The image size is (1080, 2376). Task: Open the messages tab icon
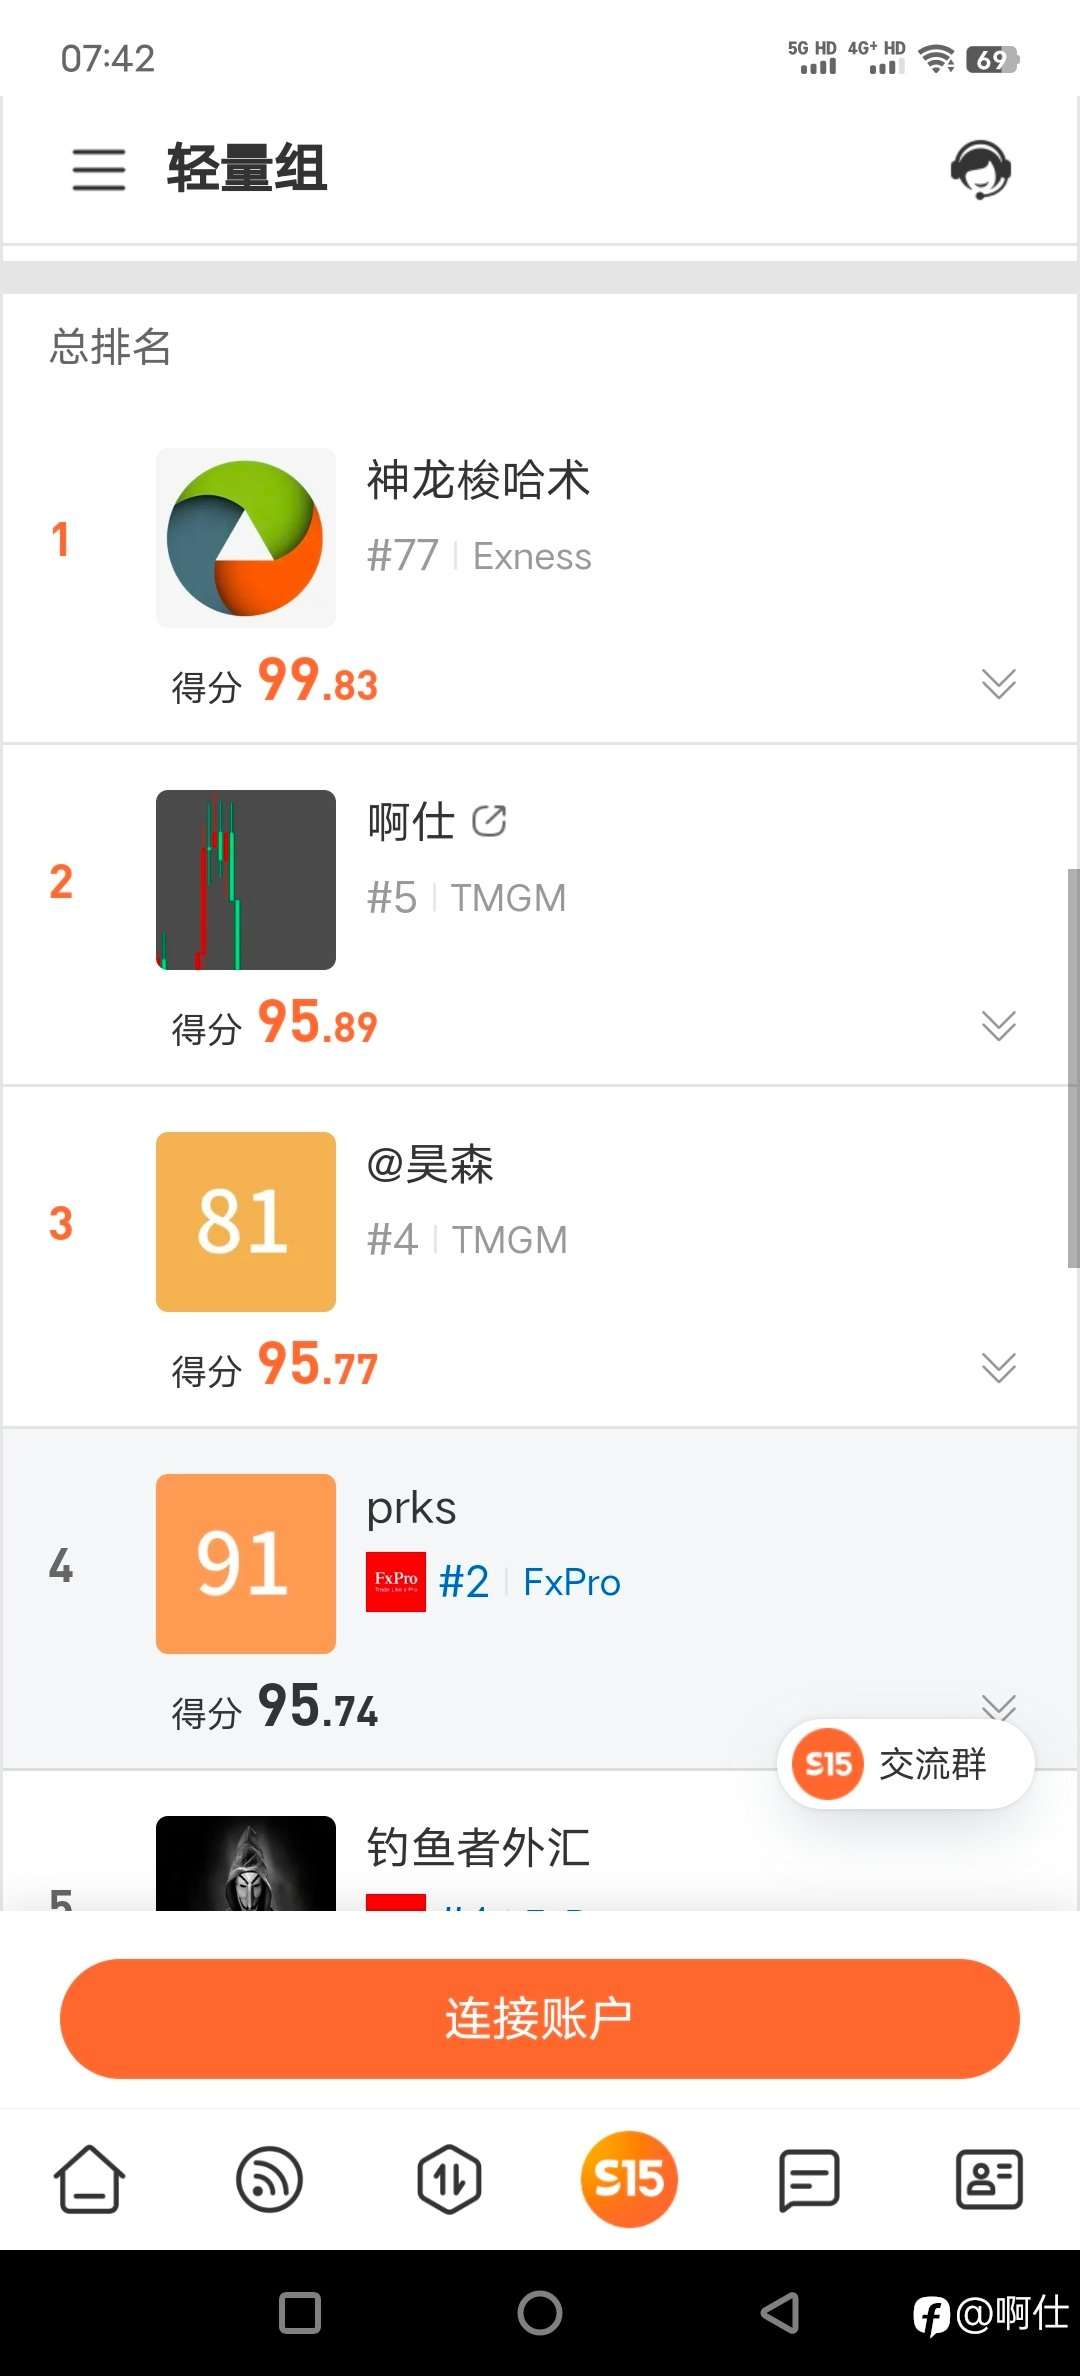click(x=809, y=2180)
